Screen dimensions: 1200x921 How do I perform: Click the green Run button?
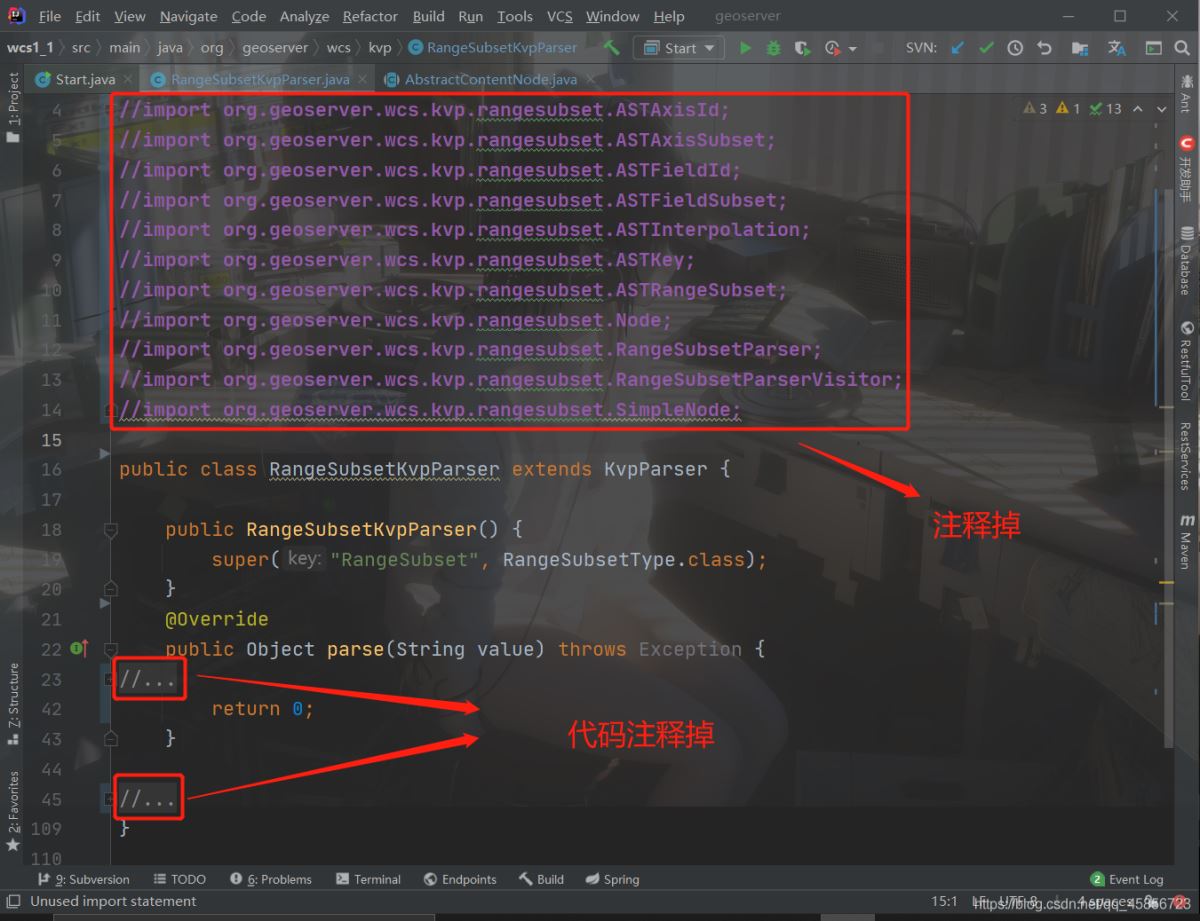click(745, 48)
